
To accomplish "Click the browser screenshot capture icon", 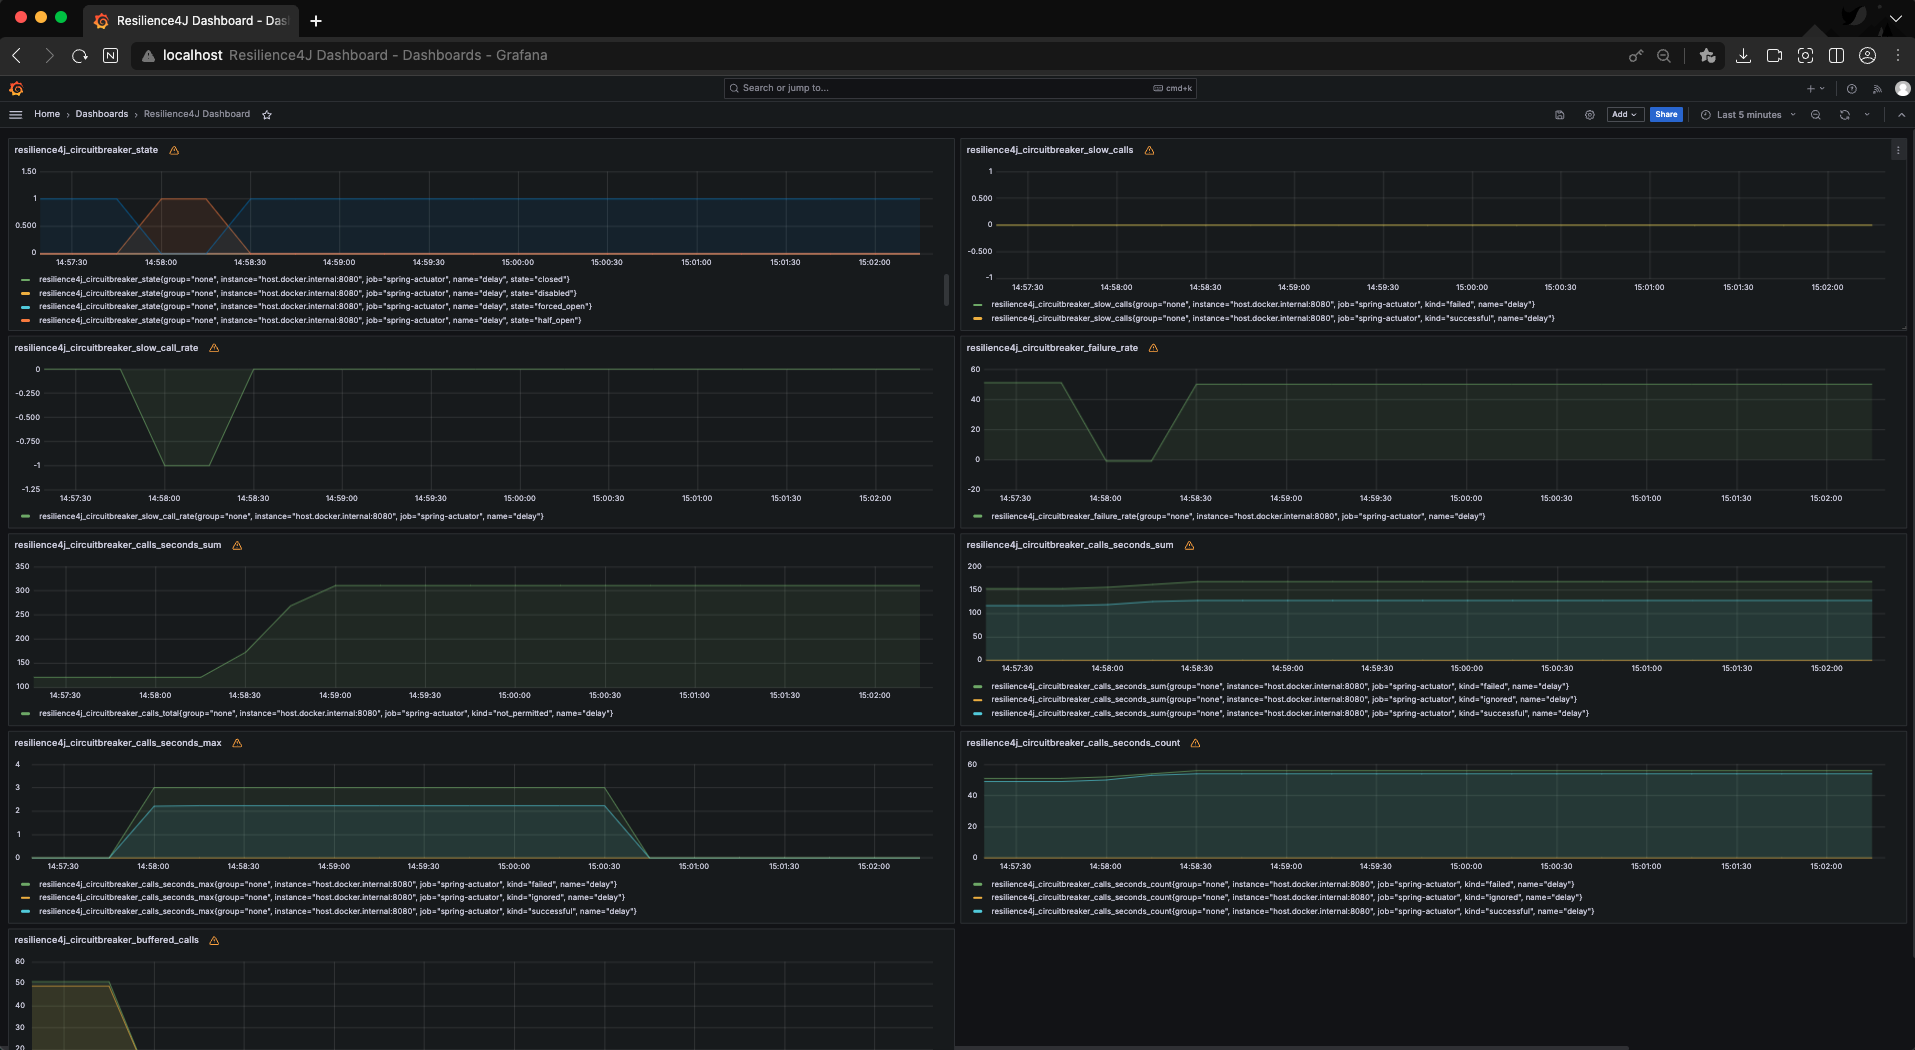I will click(1805, 56).
